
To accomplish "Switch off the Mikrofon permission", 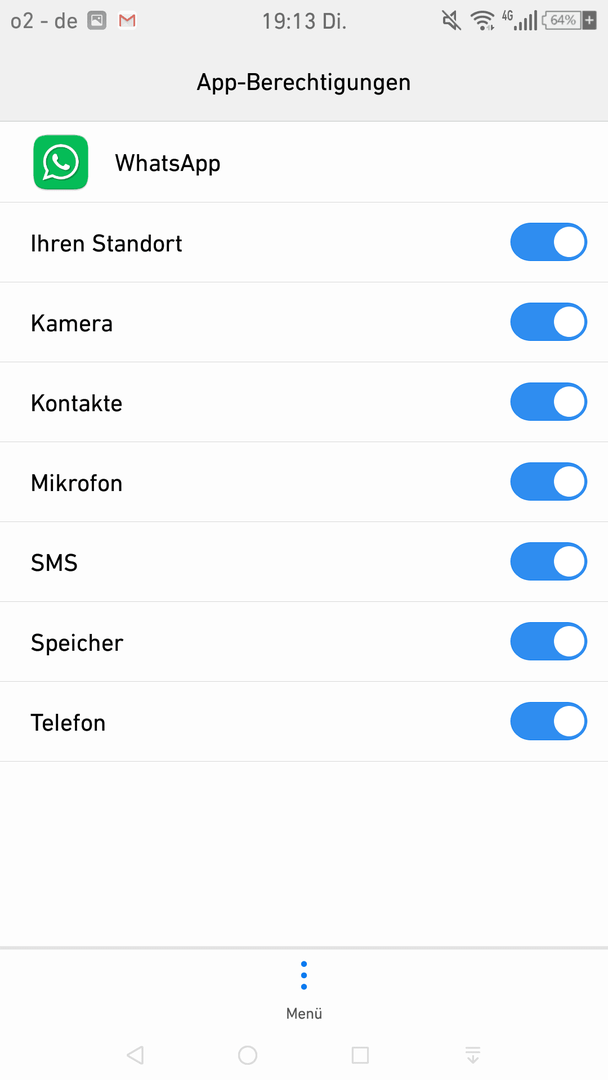I will 548,482.
